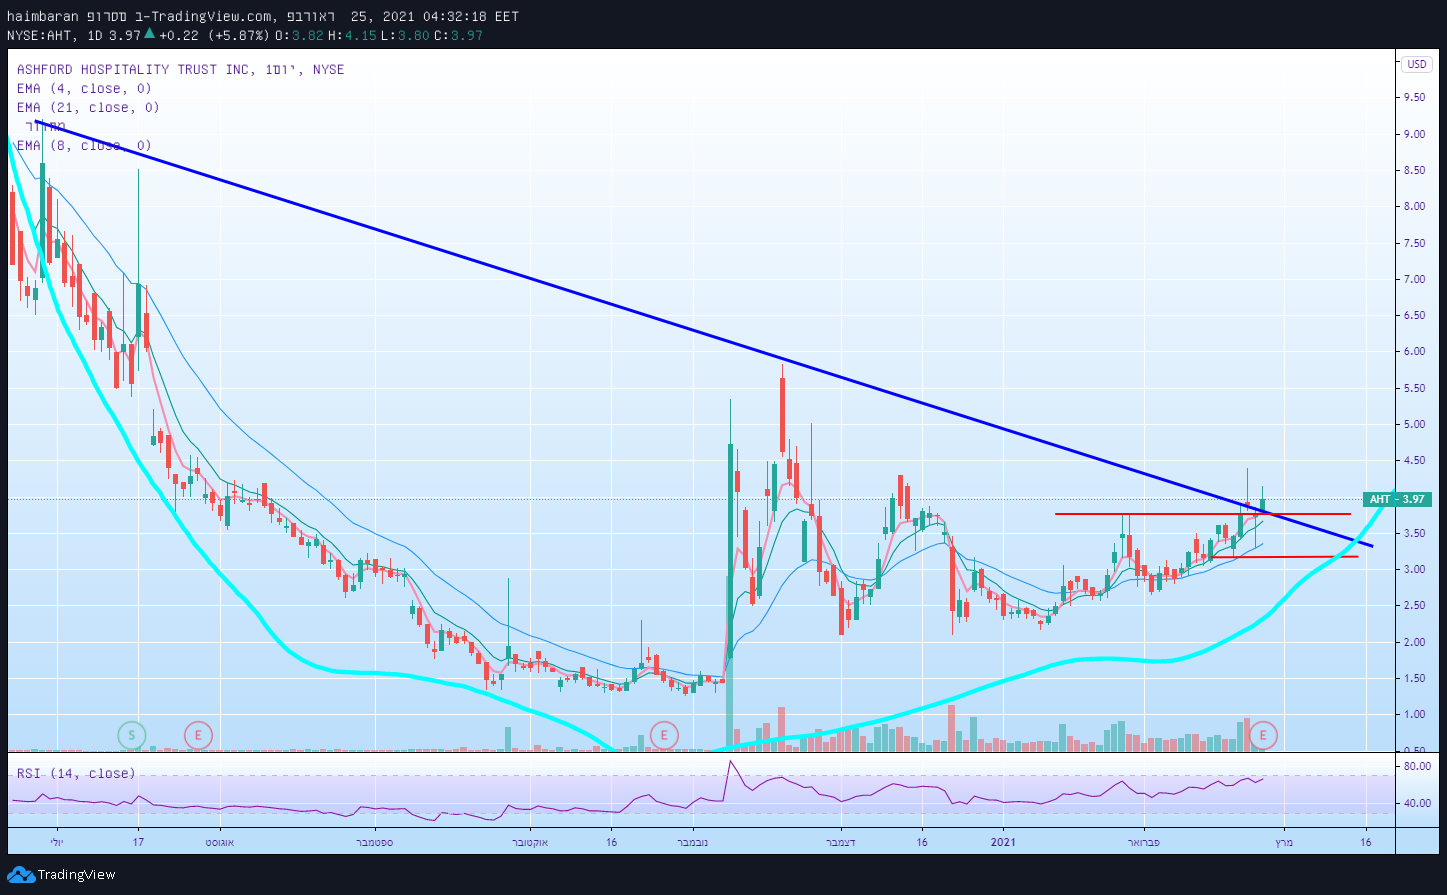Screen dimensions: 1447x895
Task: Open the earnings E marker near מרץ
Action: pos(1264,735)
